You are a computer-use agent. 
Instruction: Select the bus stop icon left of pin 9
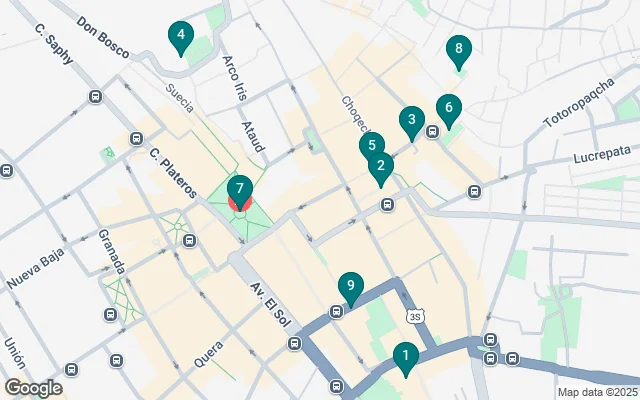point(336,312)
